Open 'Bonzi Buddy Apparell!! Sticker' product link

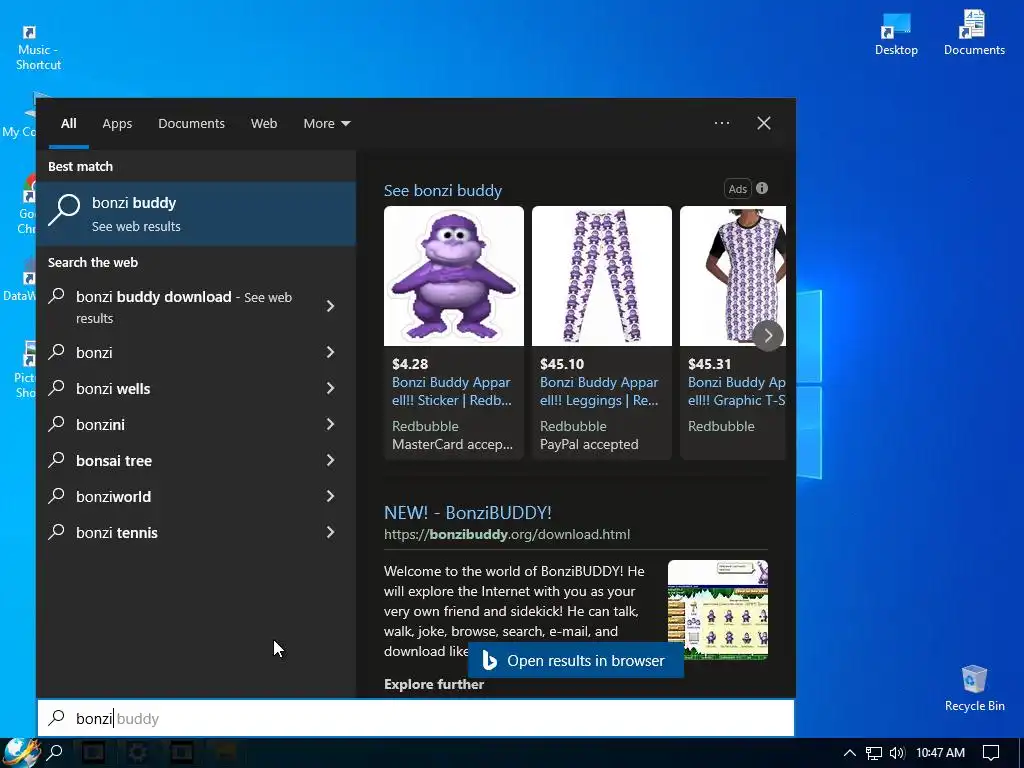click(x=451, y=391)
